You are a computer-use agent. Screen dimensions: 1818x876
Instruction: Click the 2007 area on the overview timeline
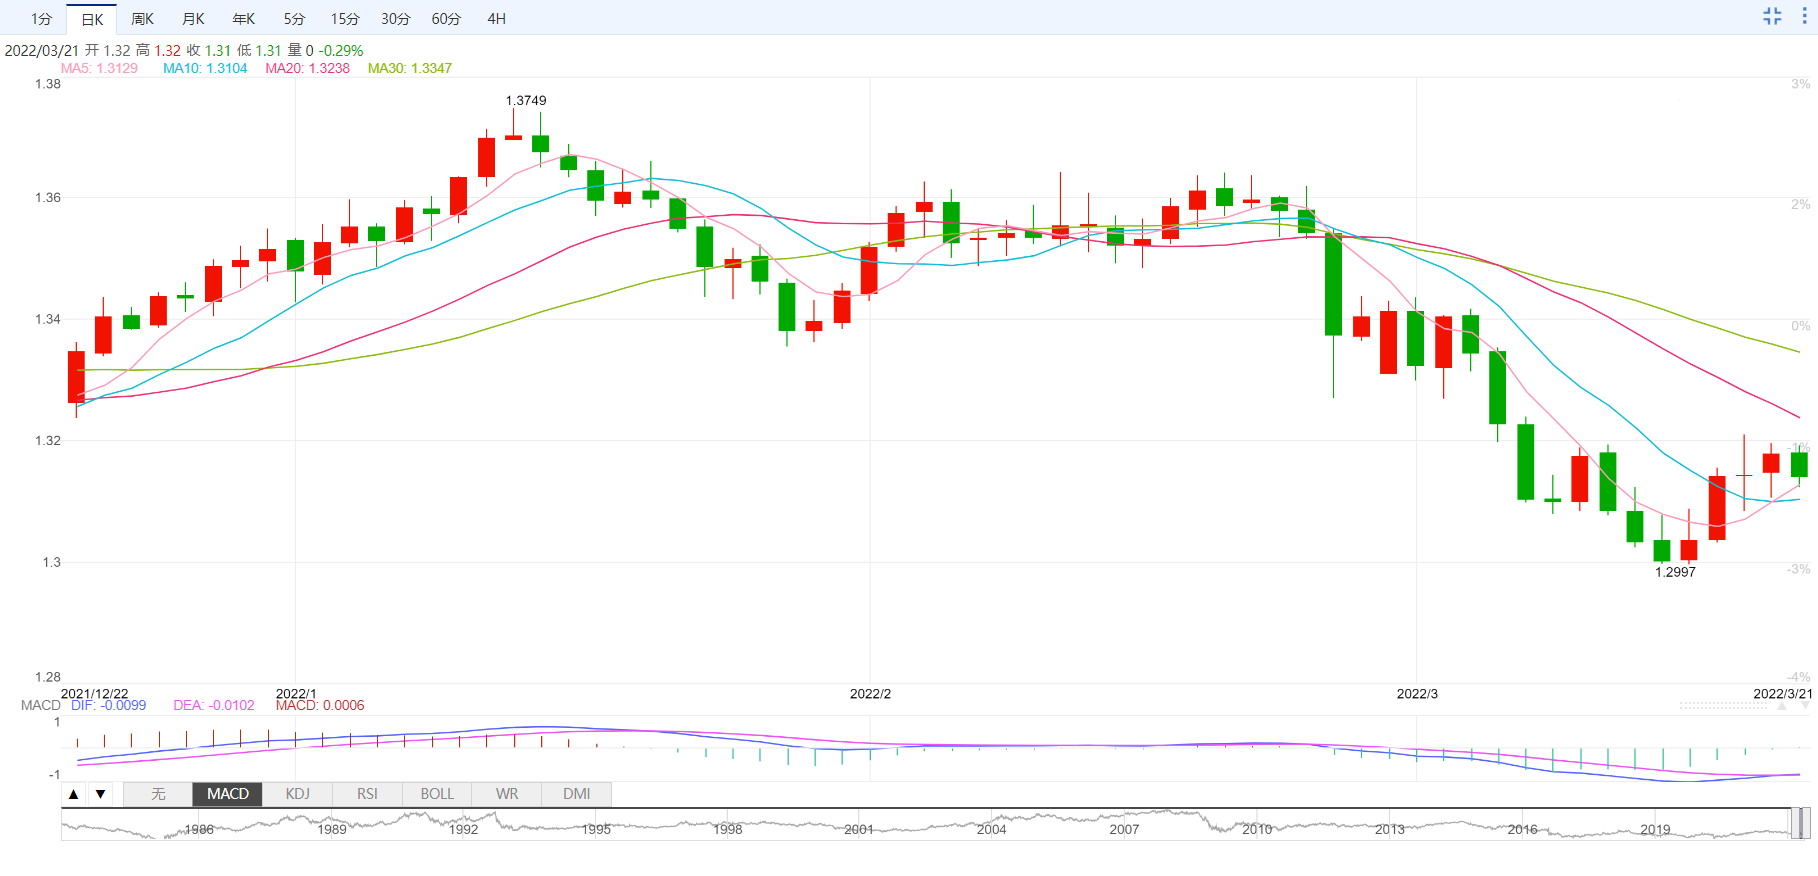[x=1124, y=829]
